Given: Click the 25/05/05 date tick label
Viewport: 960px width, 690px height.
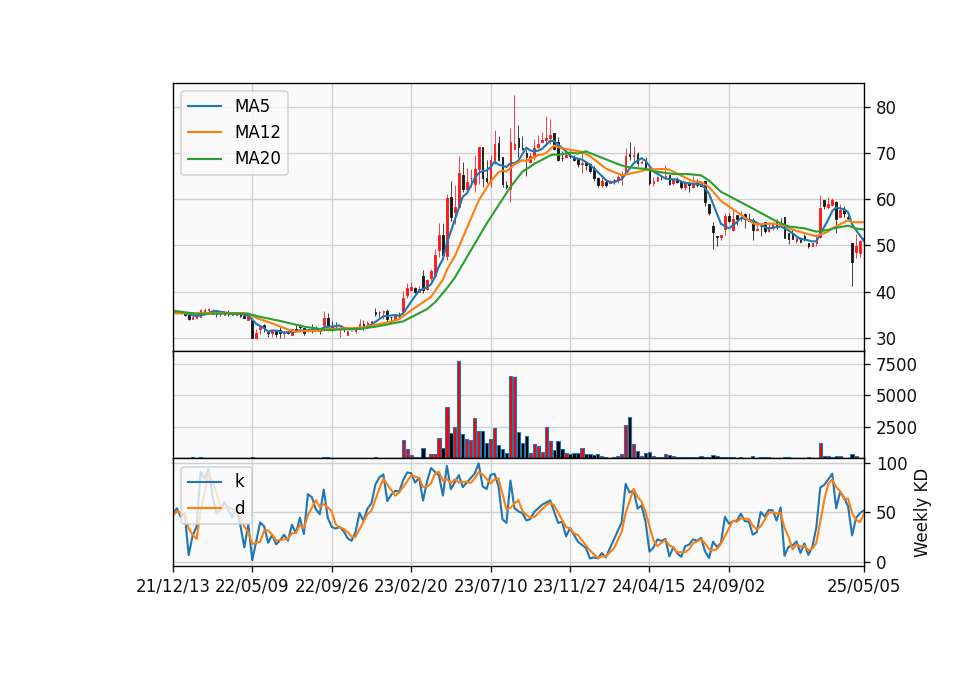Looking at the screenshot, I should click(863, 587).
